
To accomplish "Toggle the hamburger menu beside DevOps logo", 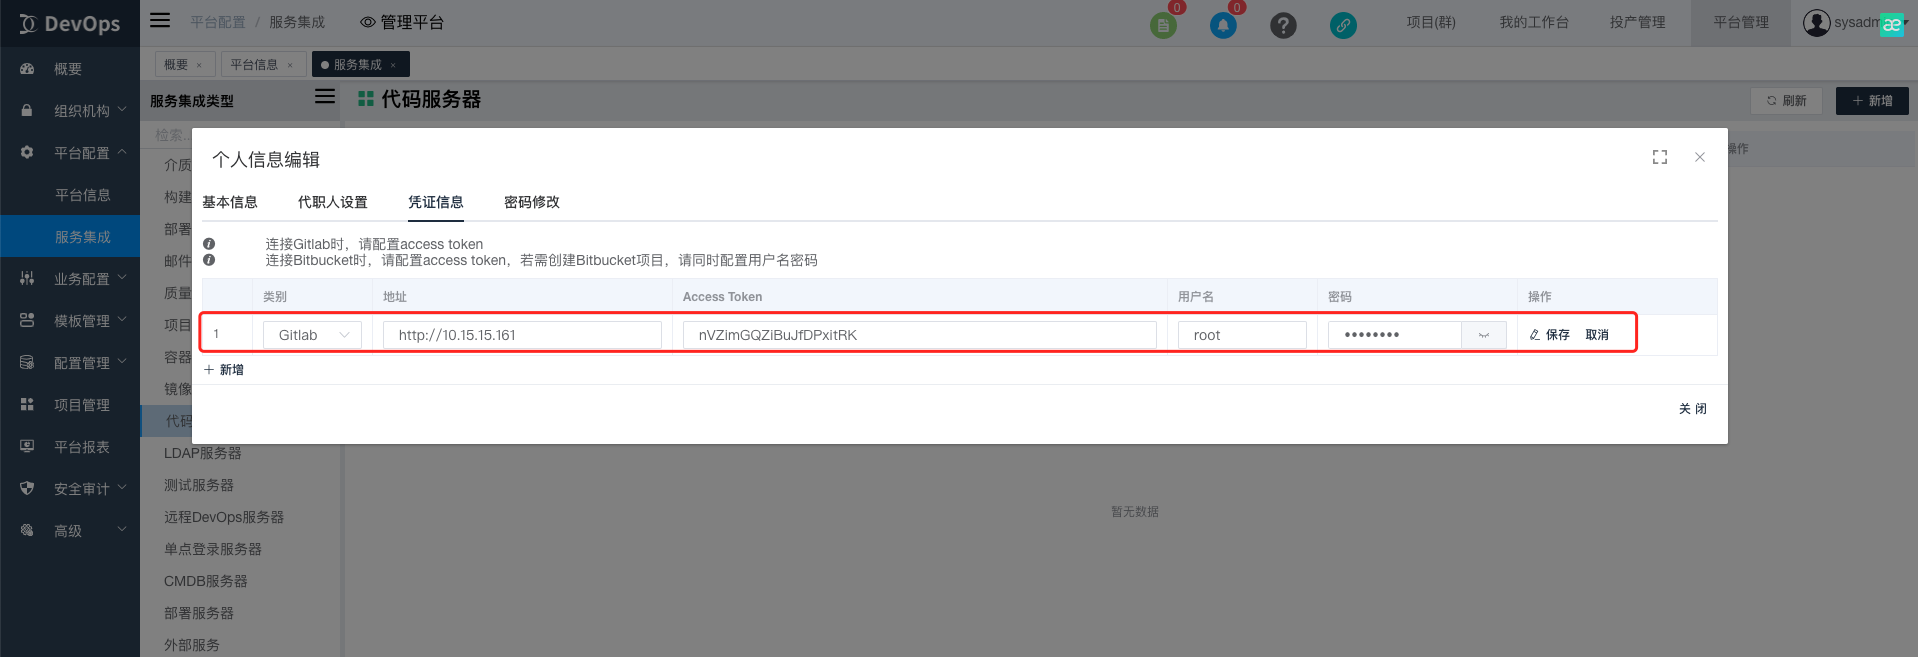I will 160,20.
